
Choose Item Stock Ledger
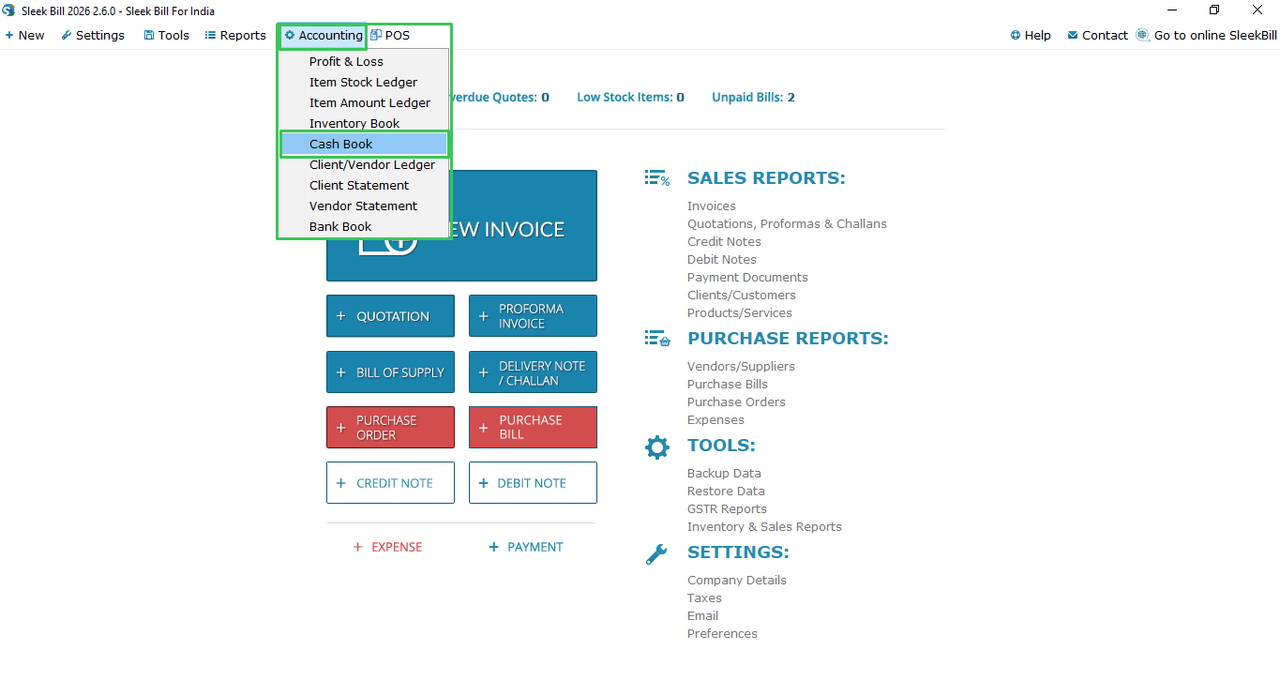364,82
